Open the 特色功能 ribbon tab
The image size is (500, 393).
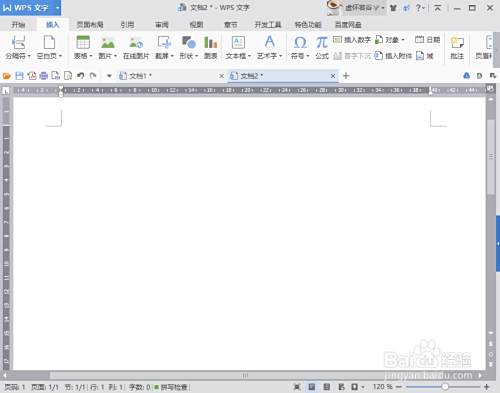pyautogui.click(x=308, y=25)
